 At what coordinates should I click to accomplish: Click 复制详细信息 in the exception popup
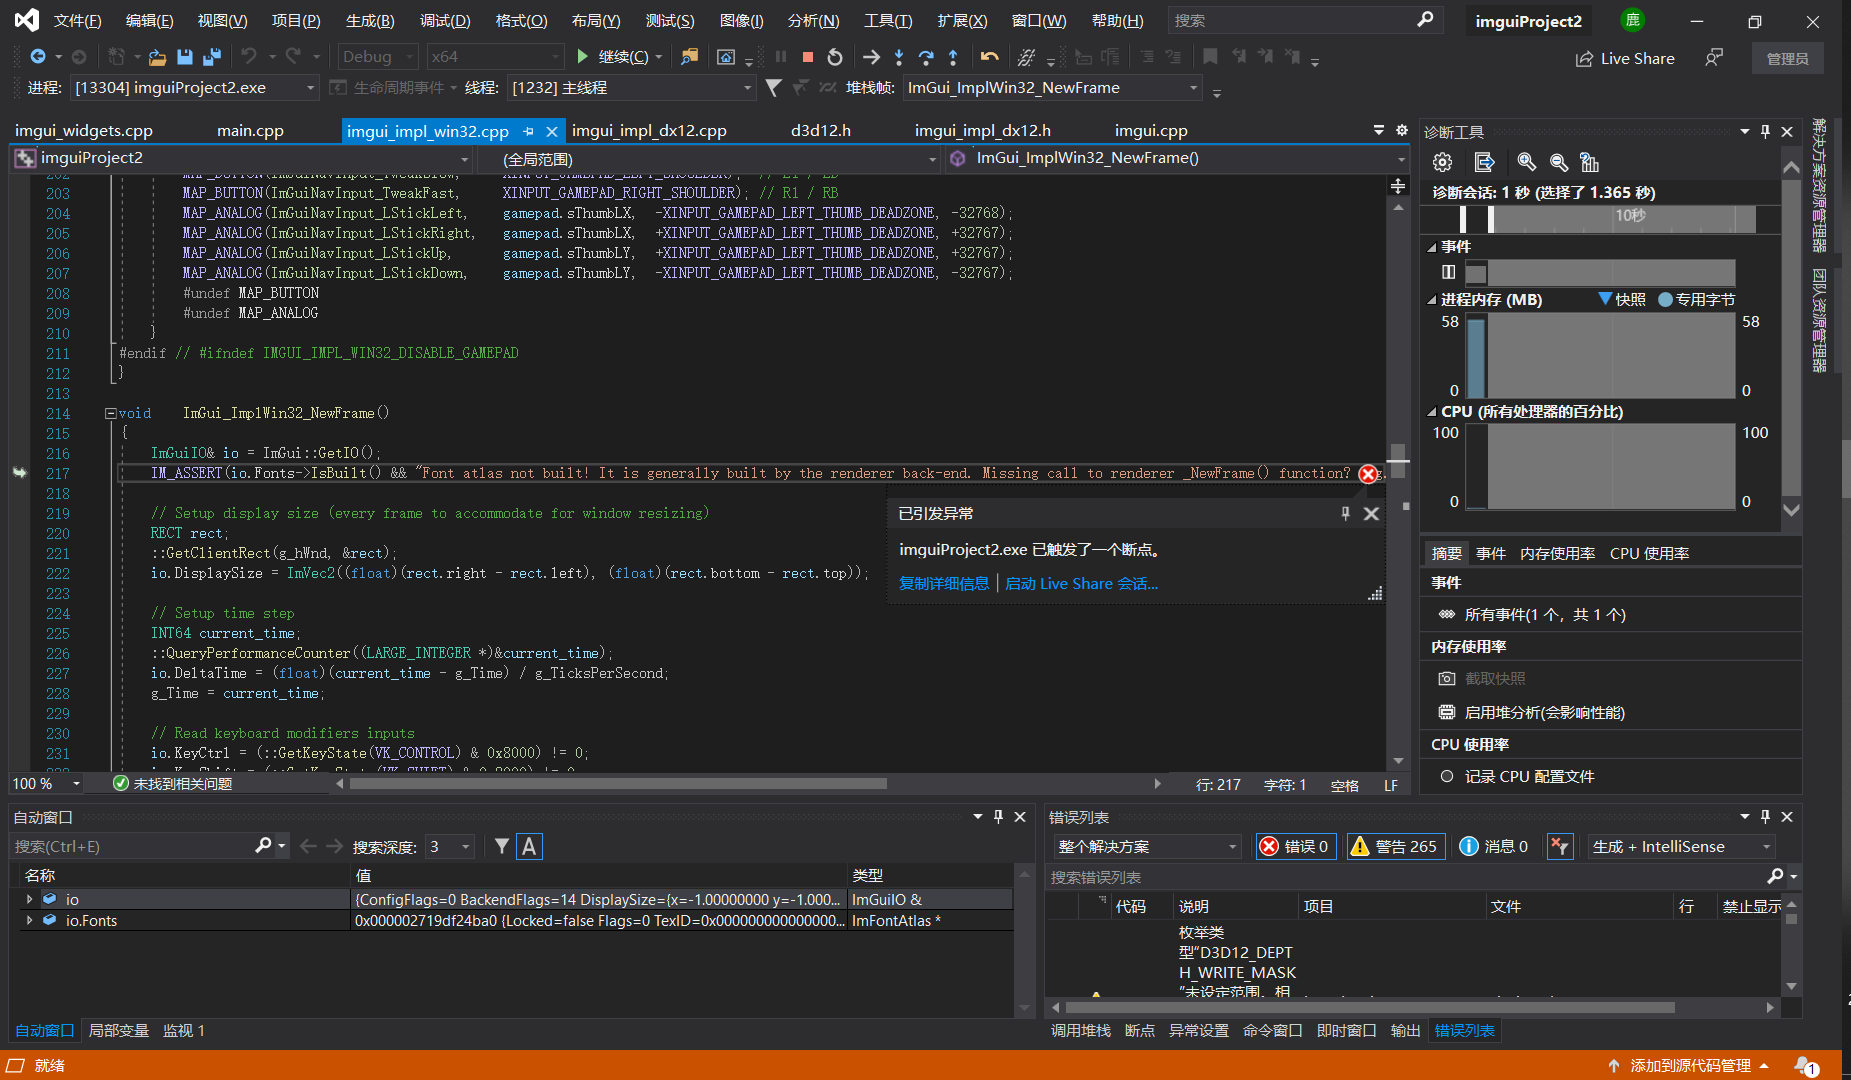(x=943, y=583)
